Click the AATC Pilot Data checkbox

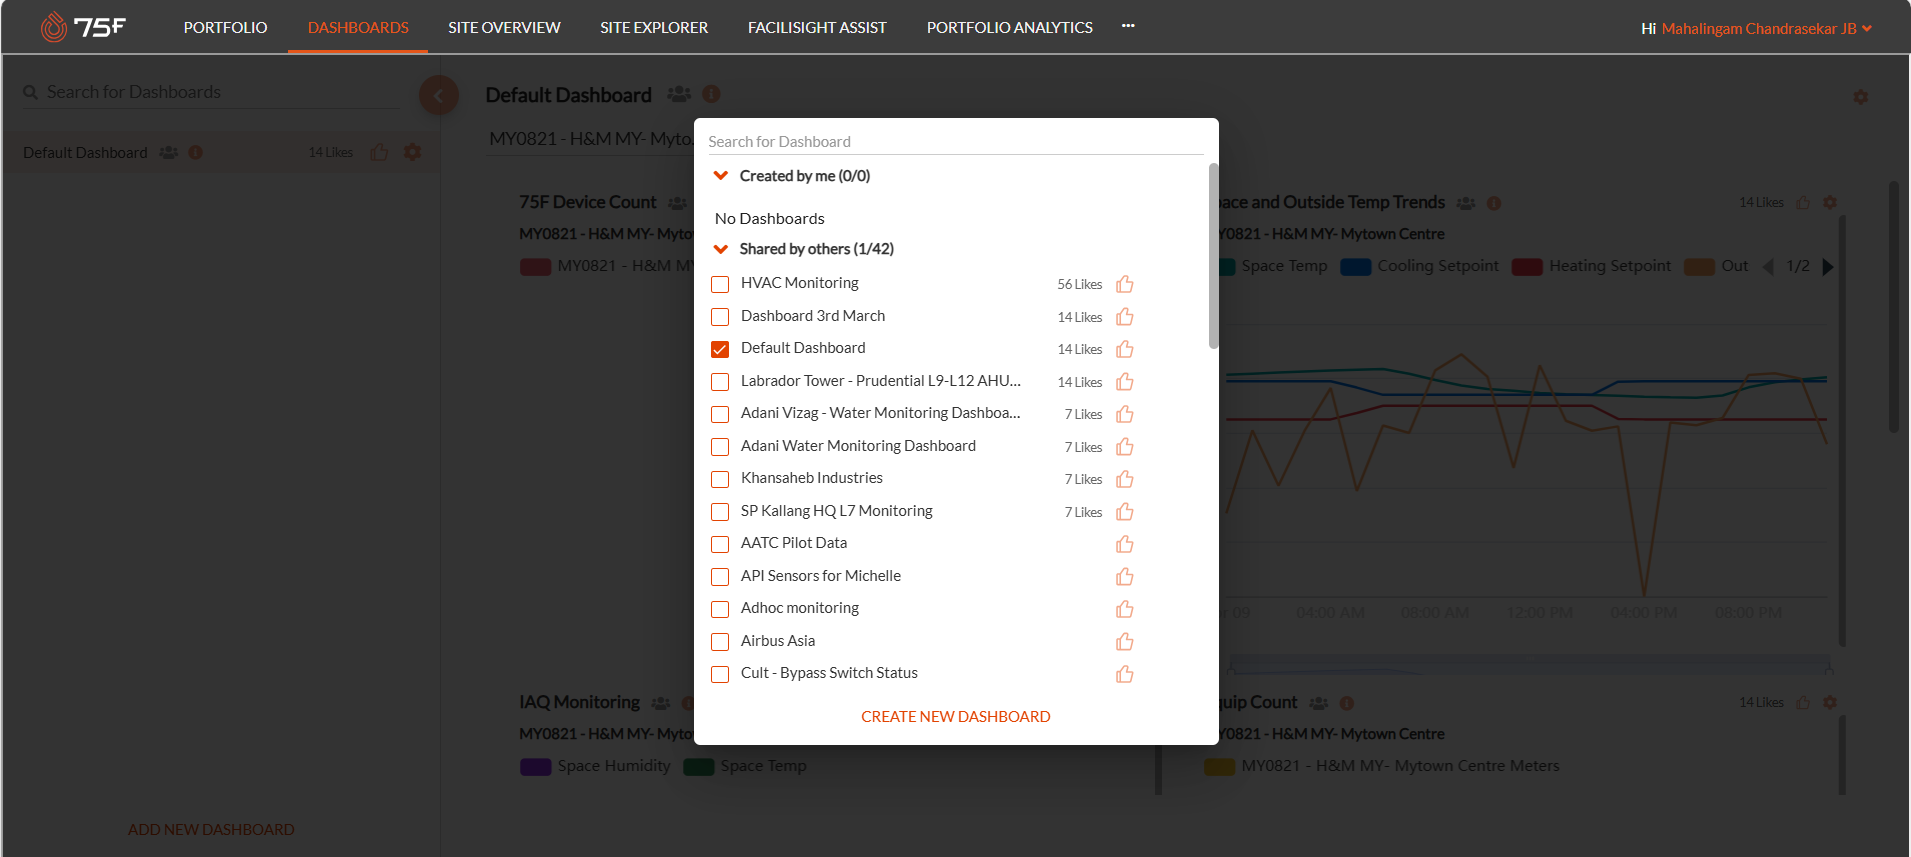point(720,544)
